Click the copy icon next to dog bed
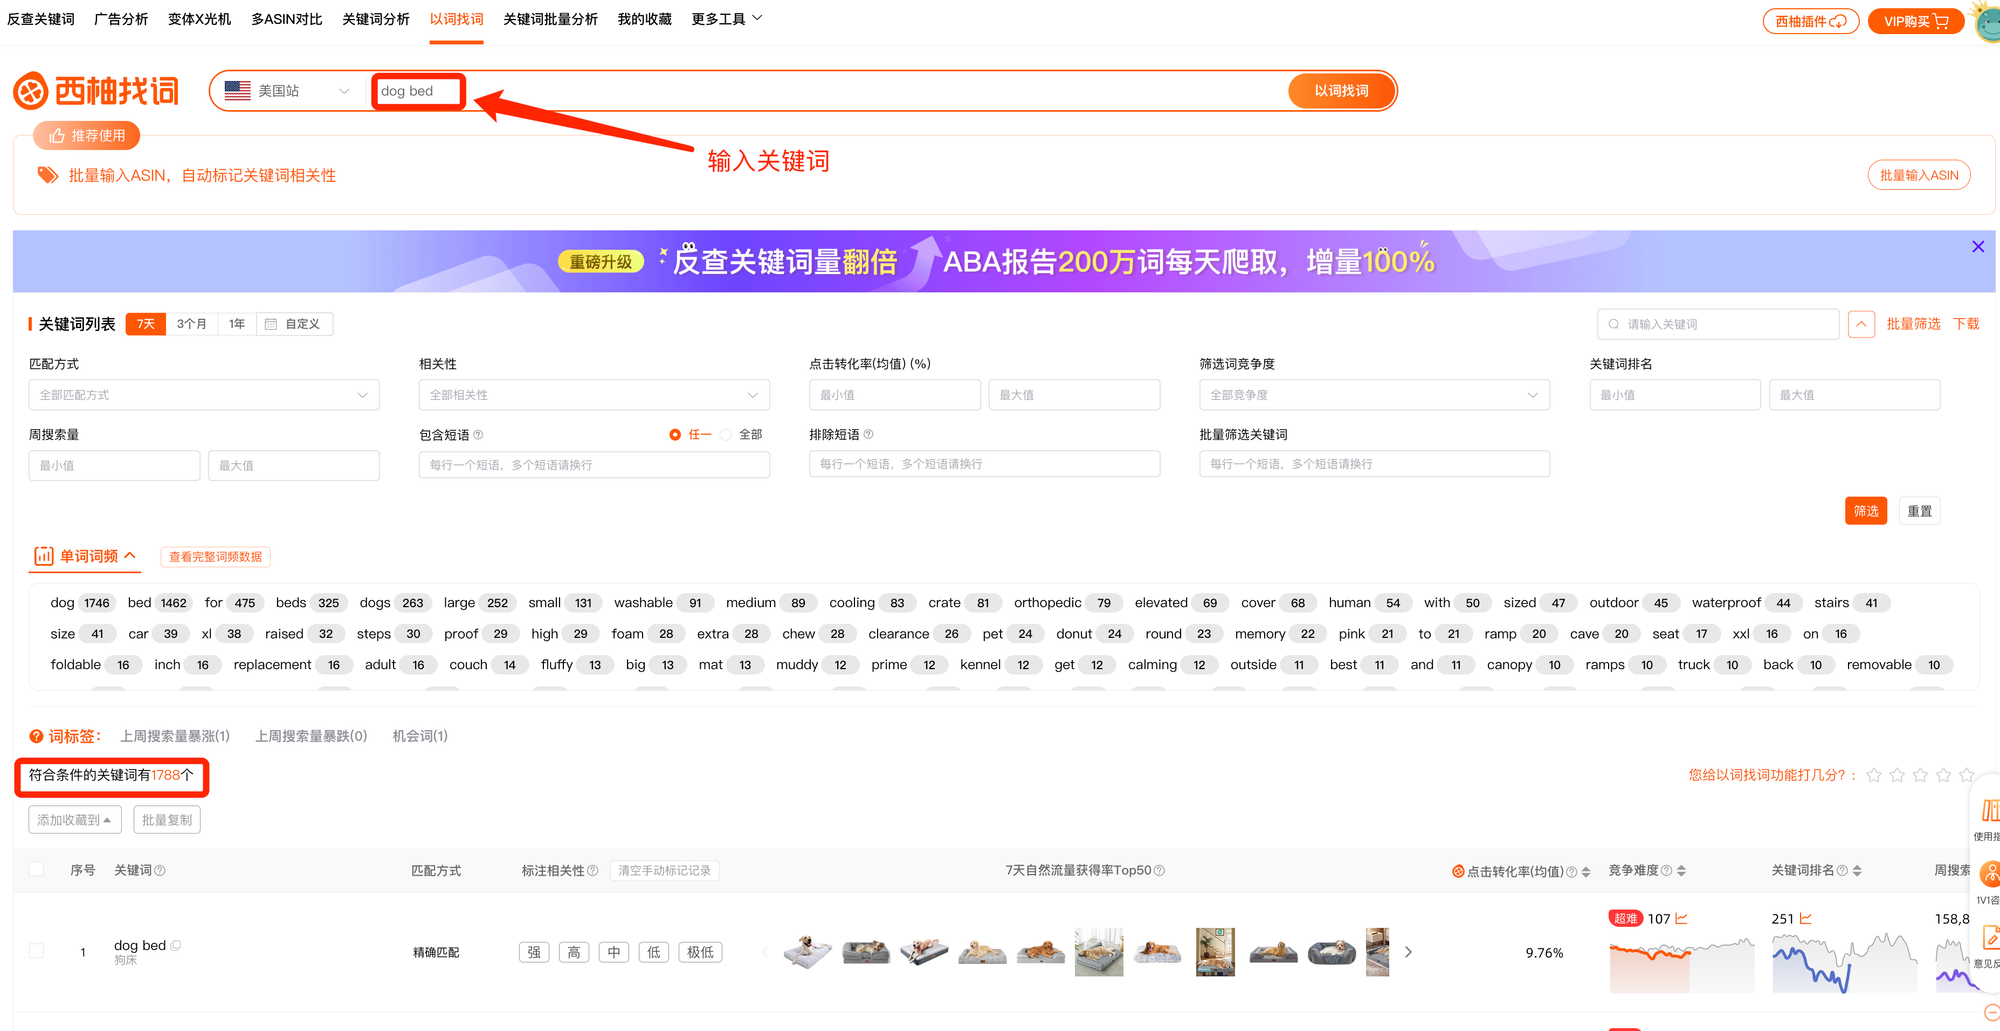The image size is (2000, 1031). 176,945
